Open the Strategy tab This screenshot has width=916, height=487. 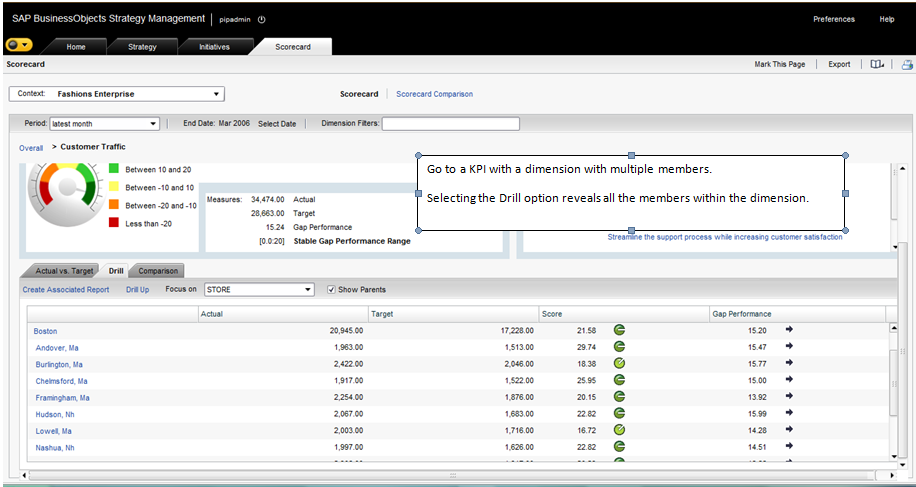click(142, 47)
